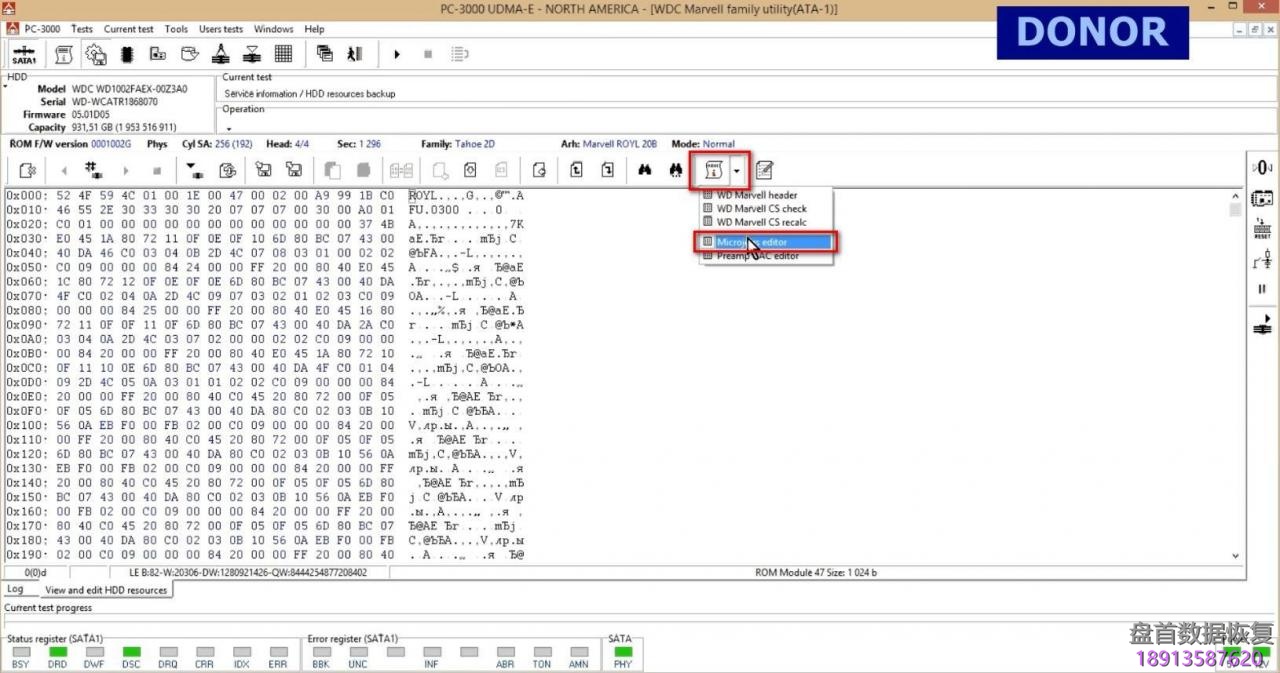This screenshot has height=673, width=1280.
Task: Click the RESET icon in right sidebar
Action: 1262,229
